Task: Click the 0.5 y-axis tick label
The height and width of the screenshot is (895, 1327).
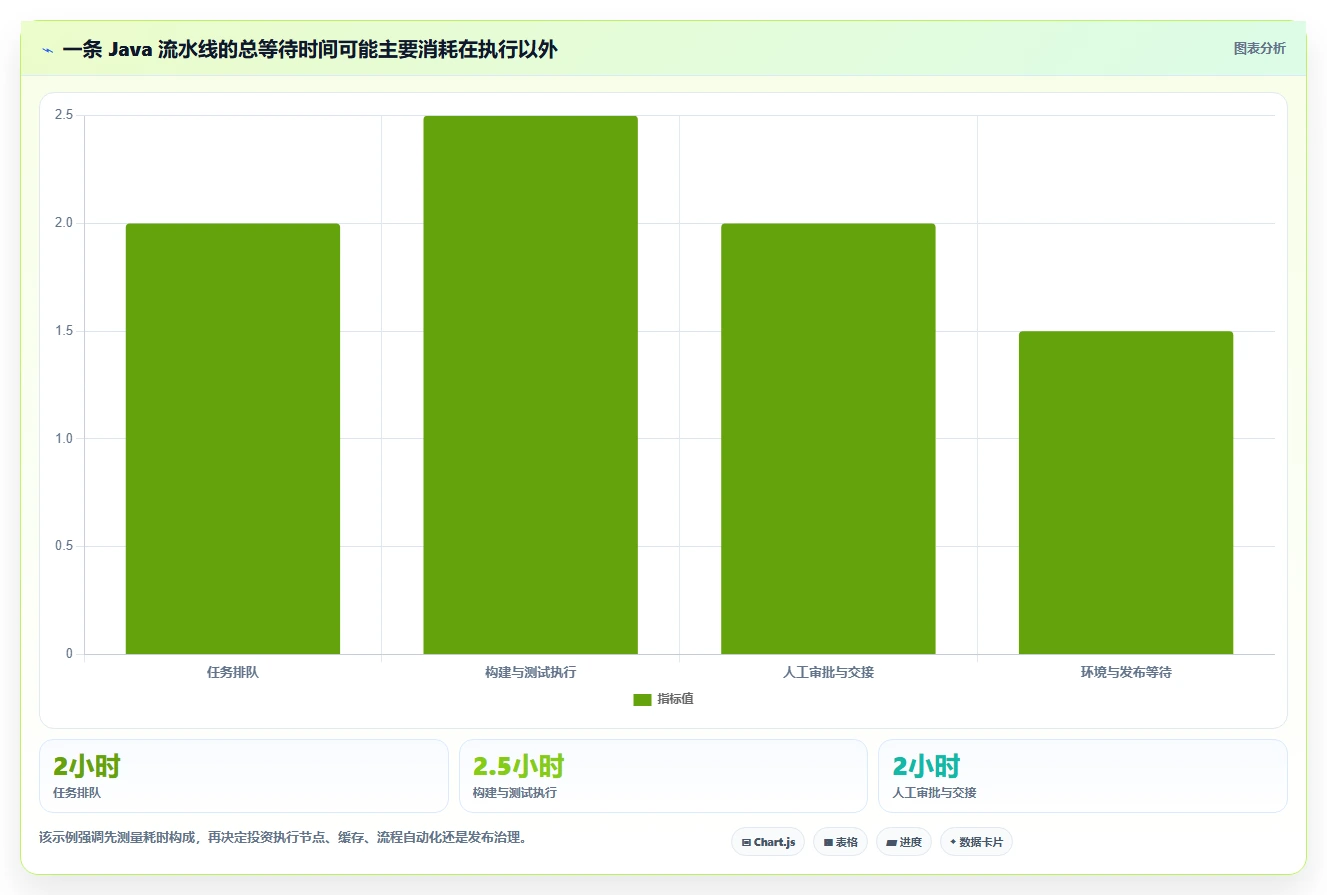Action: click(64, 546)
